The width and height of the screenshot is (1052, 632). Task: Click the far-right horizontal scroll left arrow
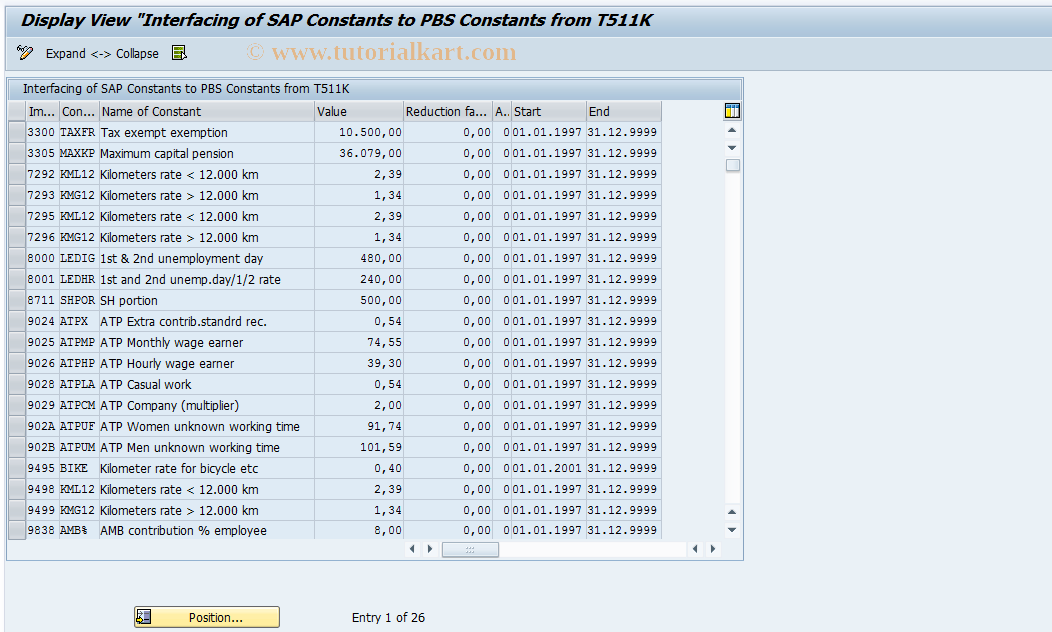click(695, 549)
